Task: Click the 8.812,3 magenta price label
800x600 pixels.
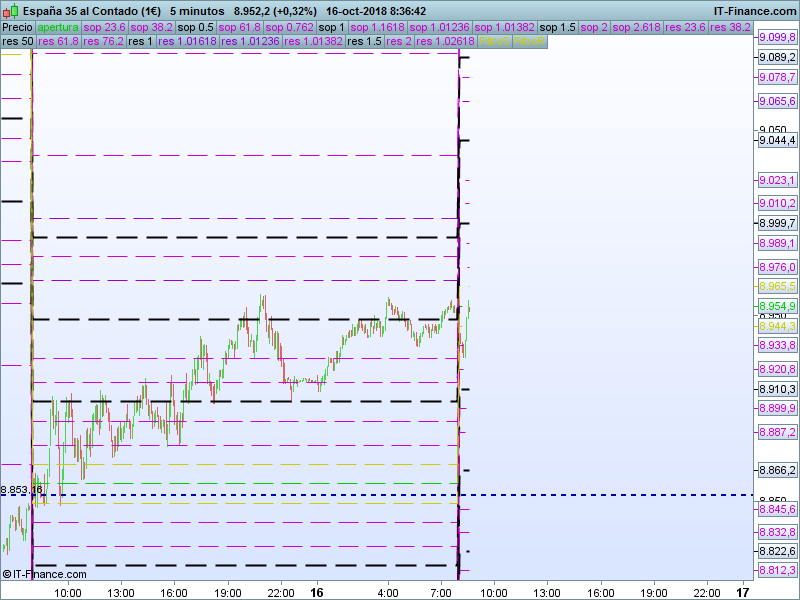Action: tap(777, 570)
